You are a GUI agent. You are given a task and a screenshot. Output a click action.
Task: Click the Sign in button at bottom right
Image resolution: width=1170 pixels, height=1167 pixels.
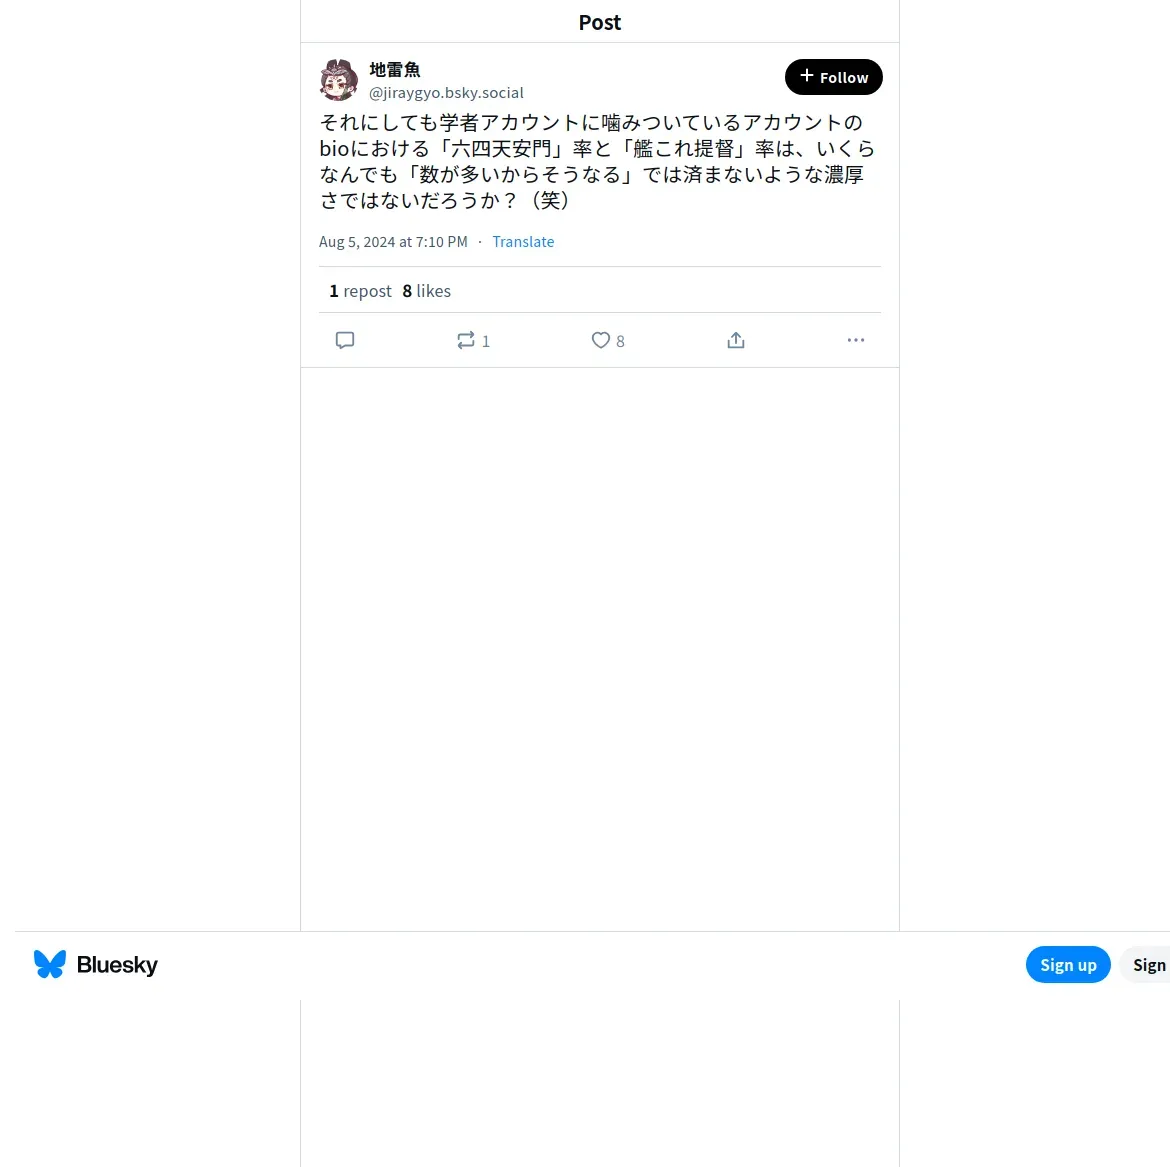pyautogui.click(x=1146, y=965)
